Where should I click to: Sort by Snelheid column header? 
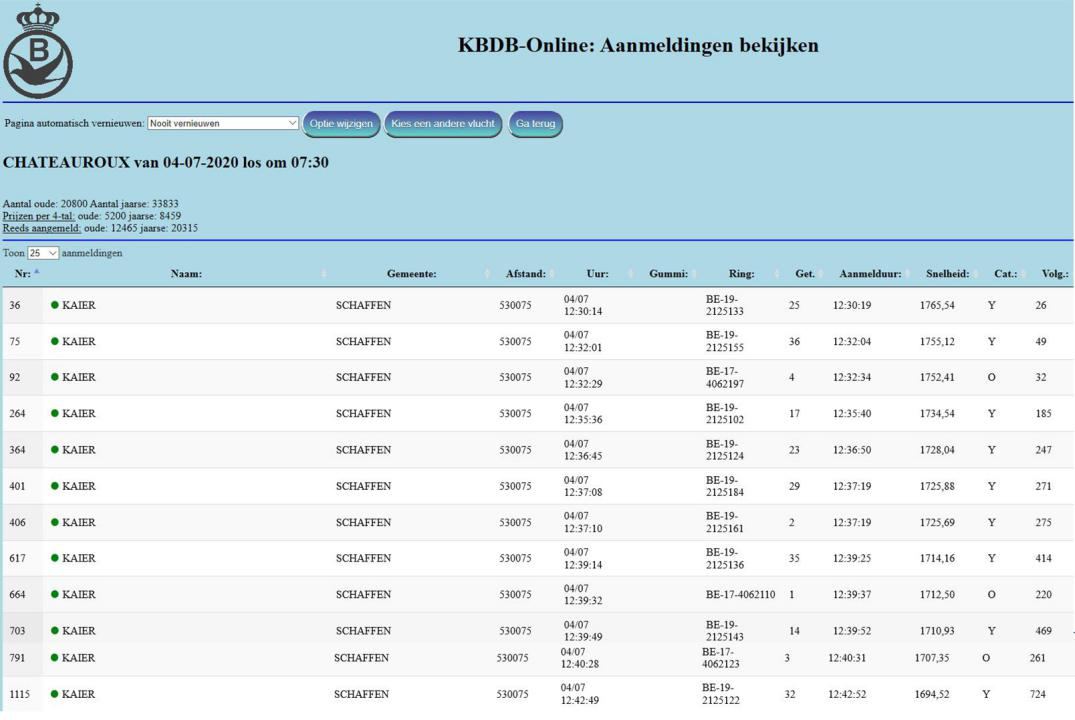940,274
